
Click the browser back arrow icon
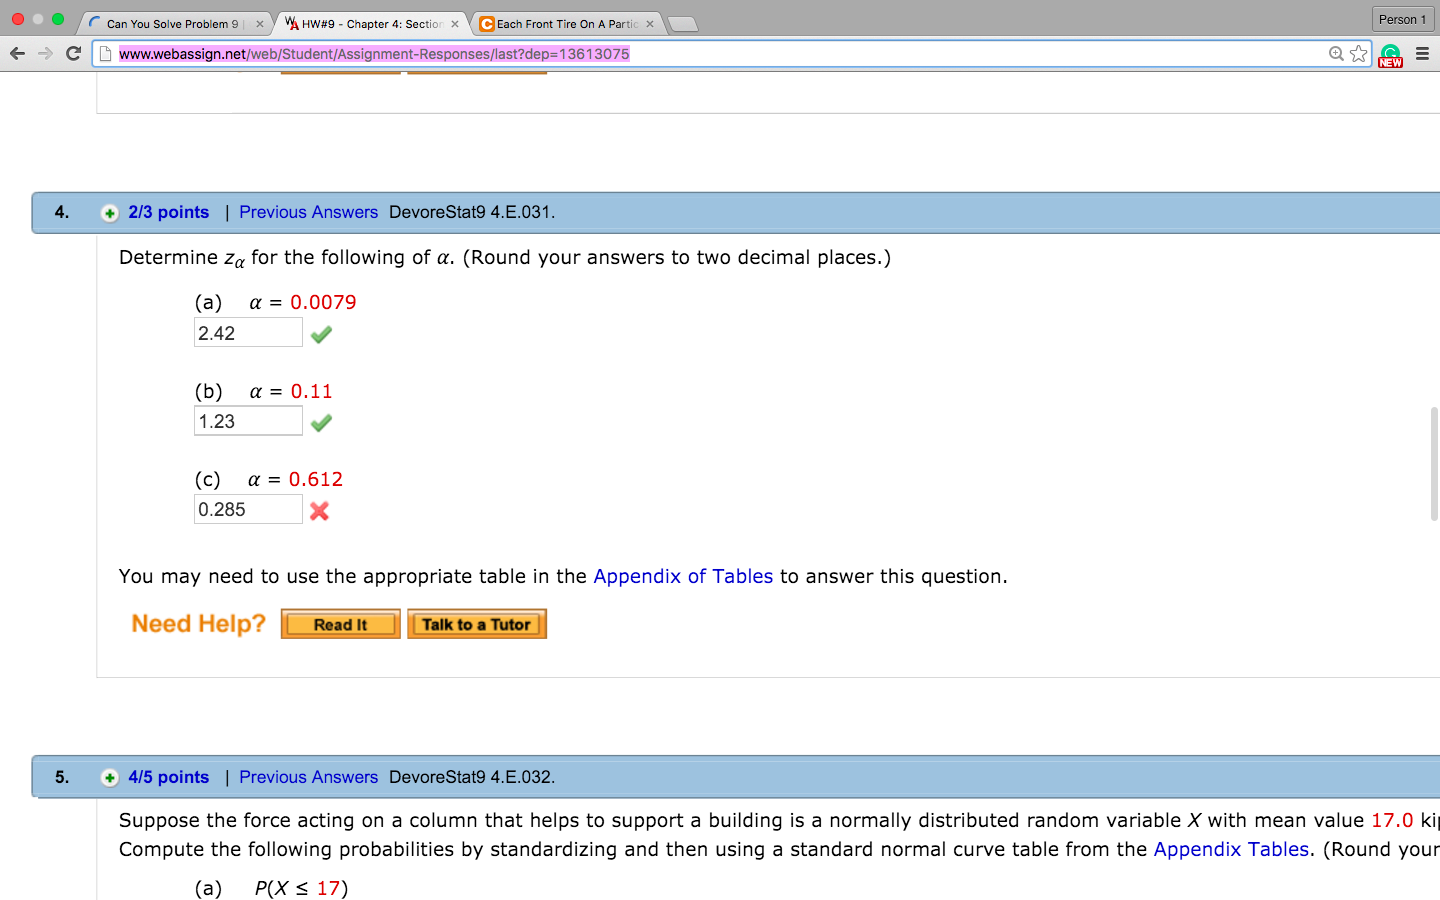17,53
